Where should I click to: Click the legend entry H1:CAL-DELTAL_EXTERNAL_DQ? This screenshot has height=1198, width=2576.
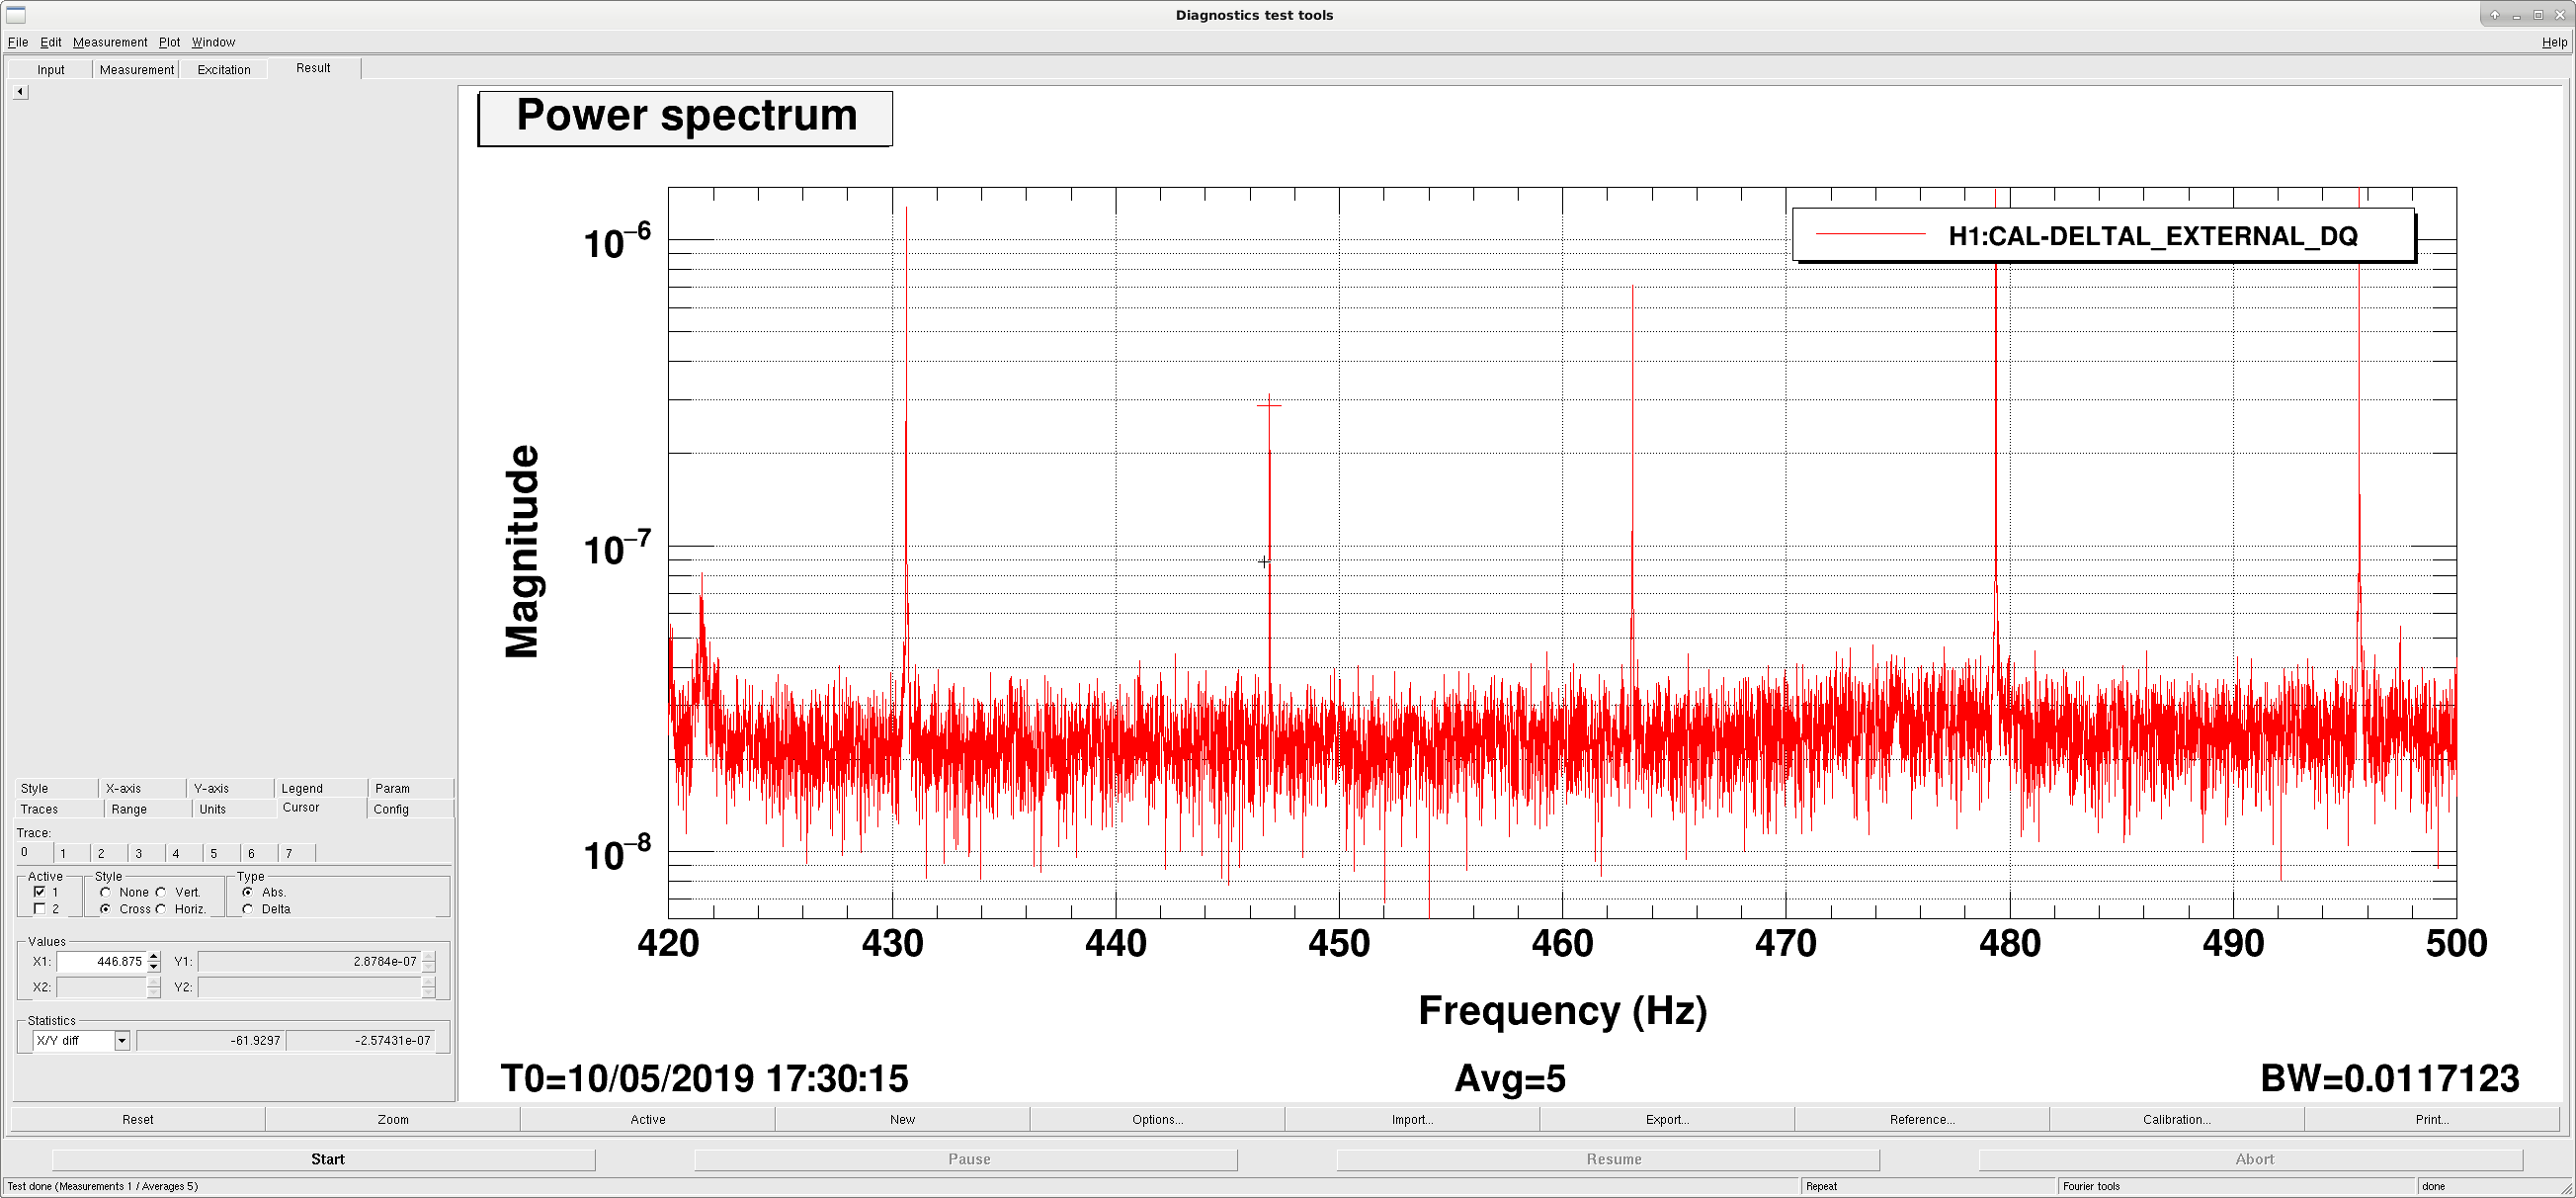2103,236
